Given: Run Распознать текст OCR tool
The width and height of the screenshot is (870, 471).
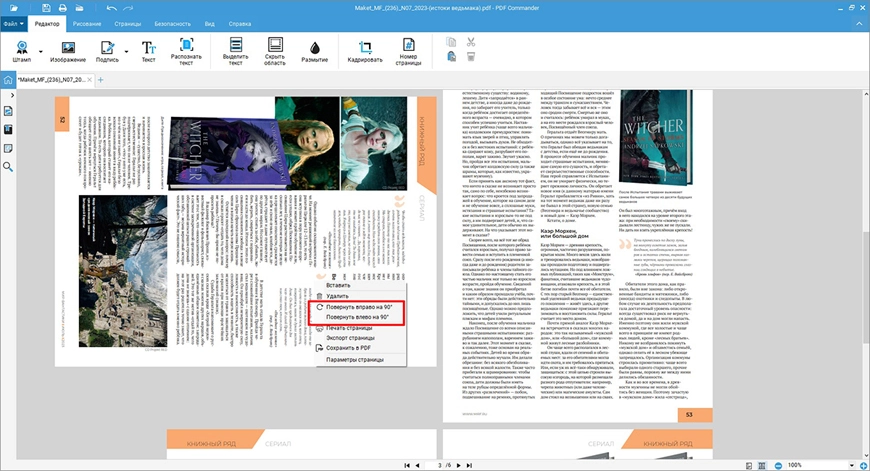Looking at the screenshot, I should (186, 52).
